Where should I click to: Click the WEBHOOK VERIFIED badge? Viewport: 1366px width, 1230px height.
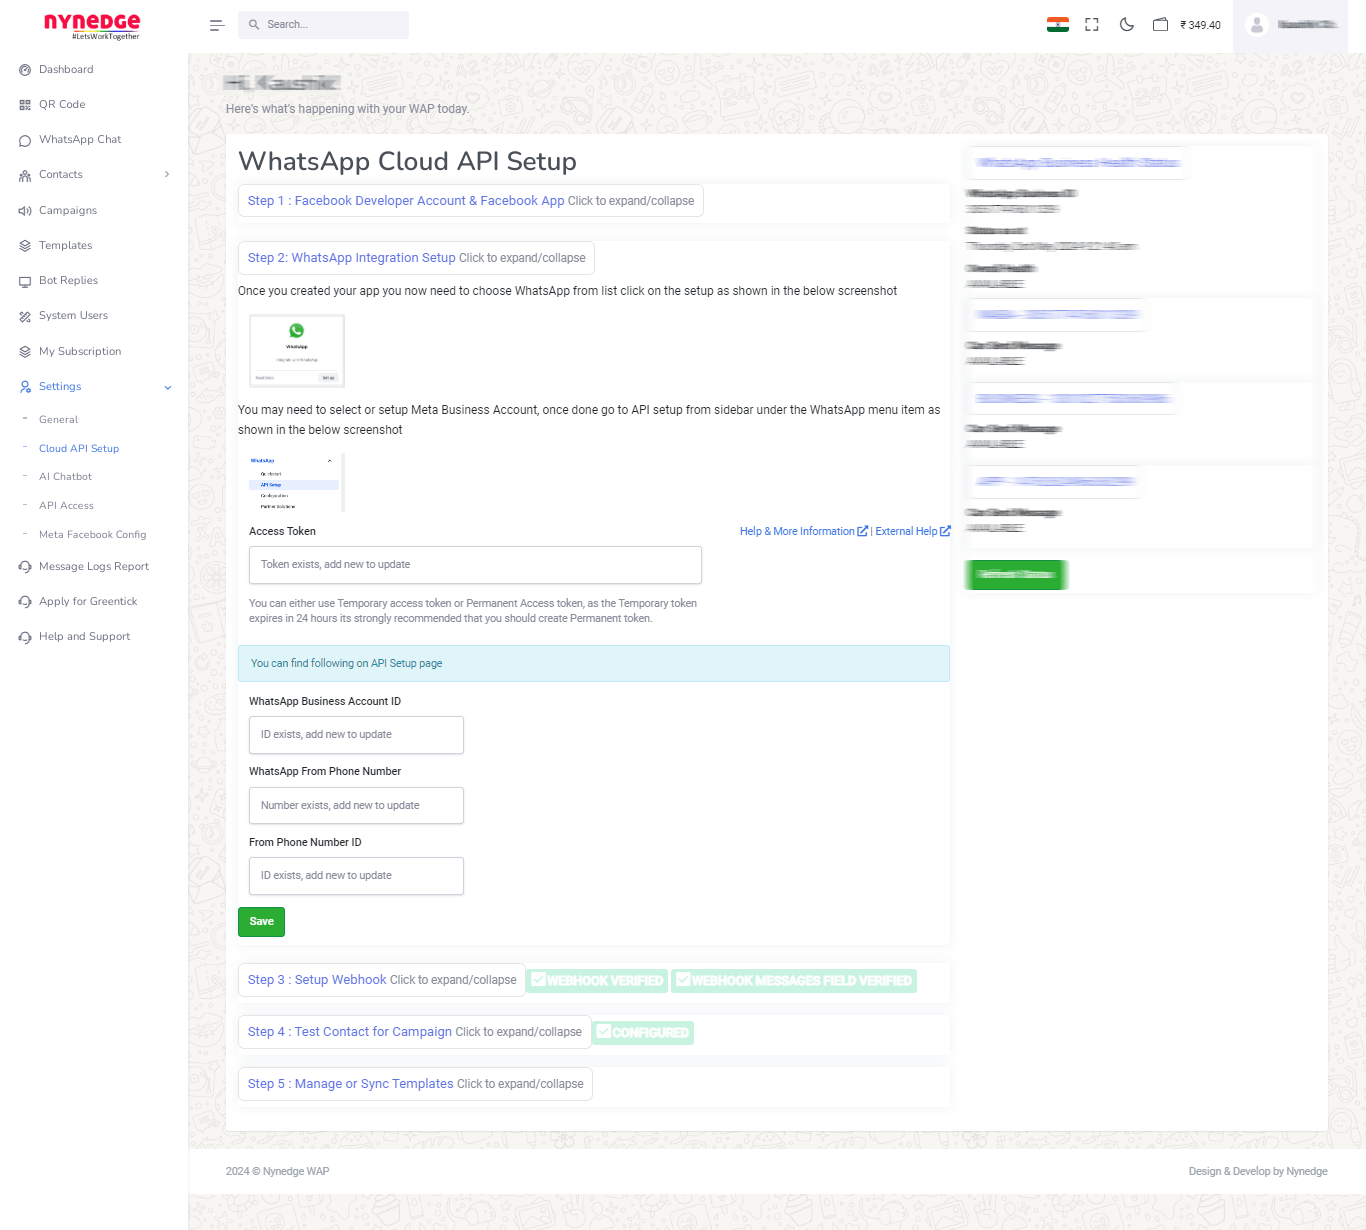(597, 980)
